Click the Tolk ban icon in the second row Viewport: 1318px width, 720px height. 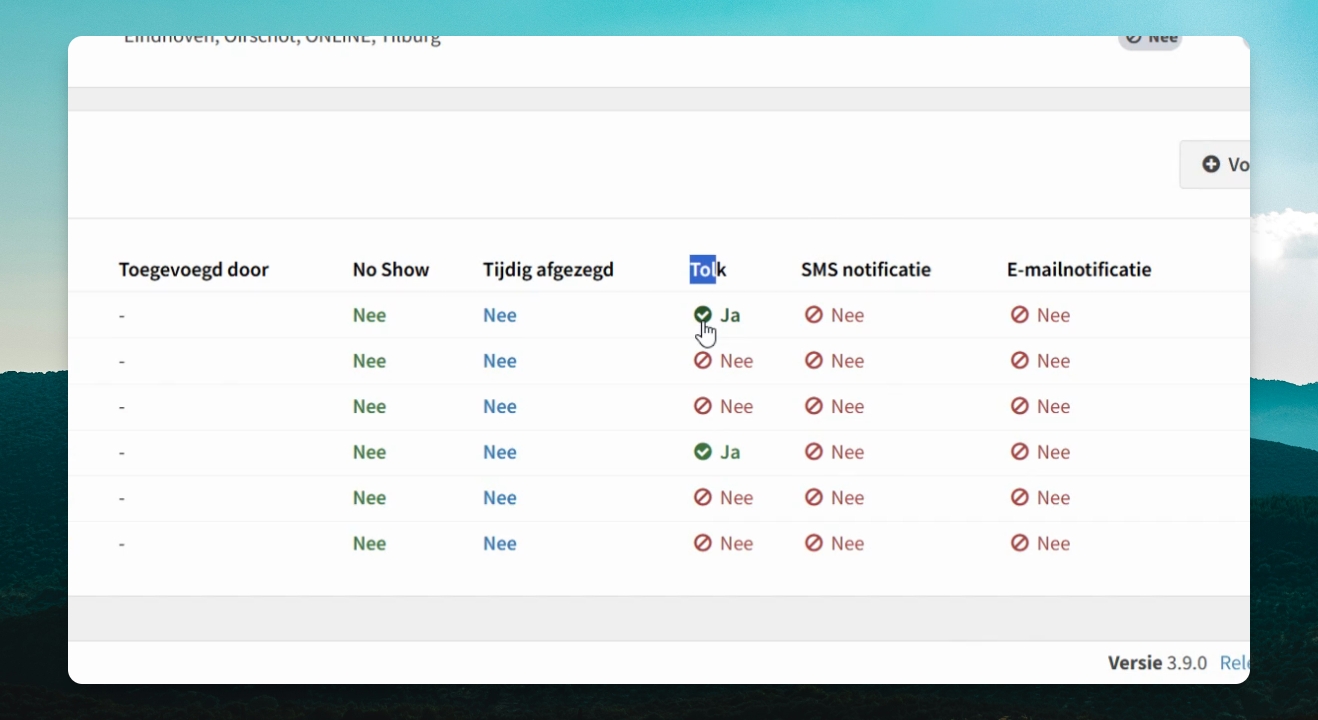pos(703,361)
